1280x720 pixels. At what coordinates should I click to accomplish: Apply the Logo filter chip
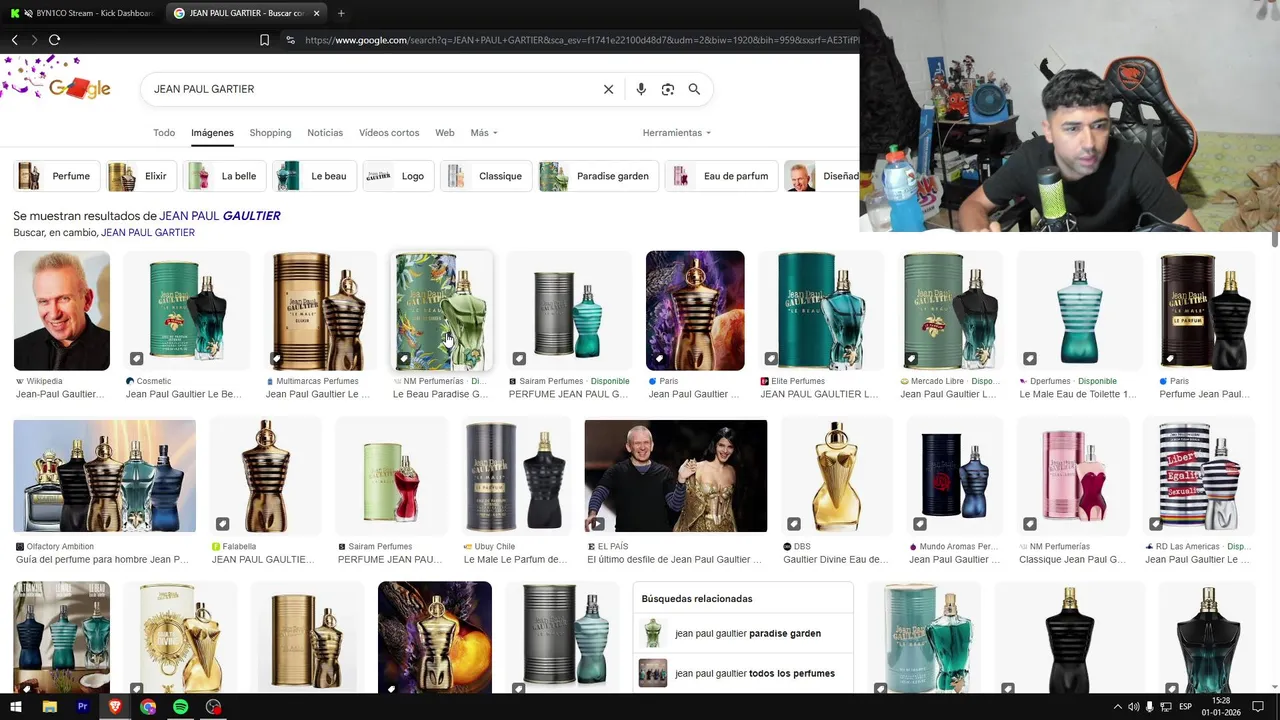pos(398,176)
